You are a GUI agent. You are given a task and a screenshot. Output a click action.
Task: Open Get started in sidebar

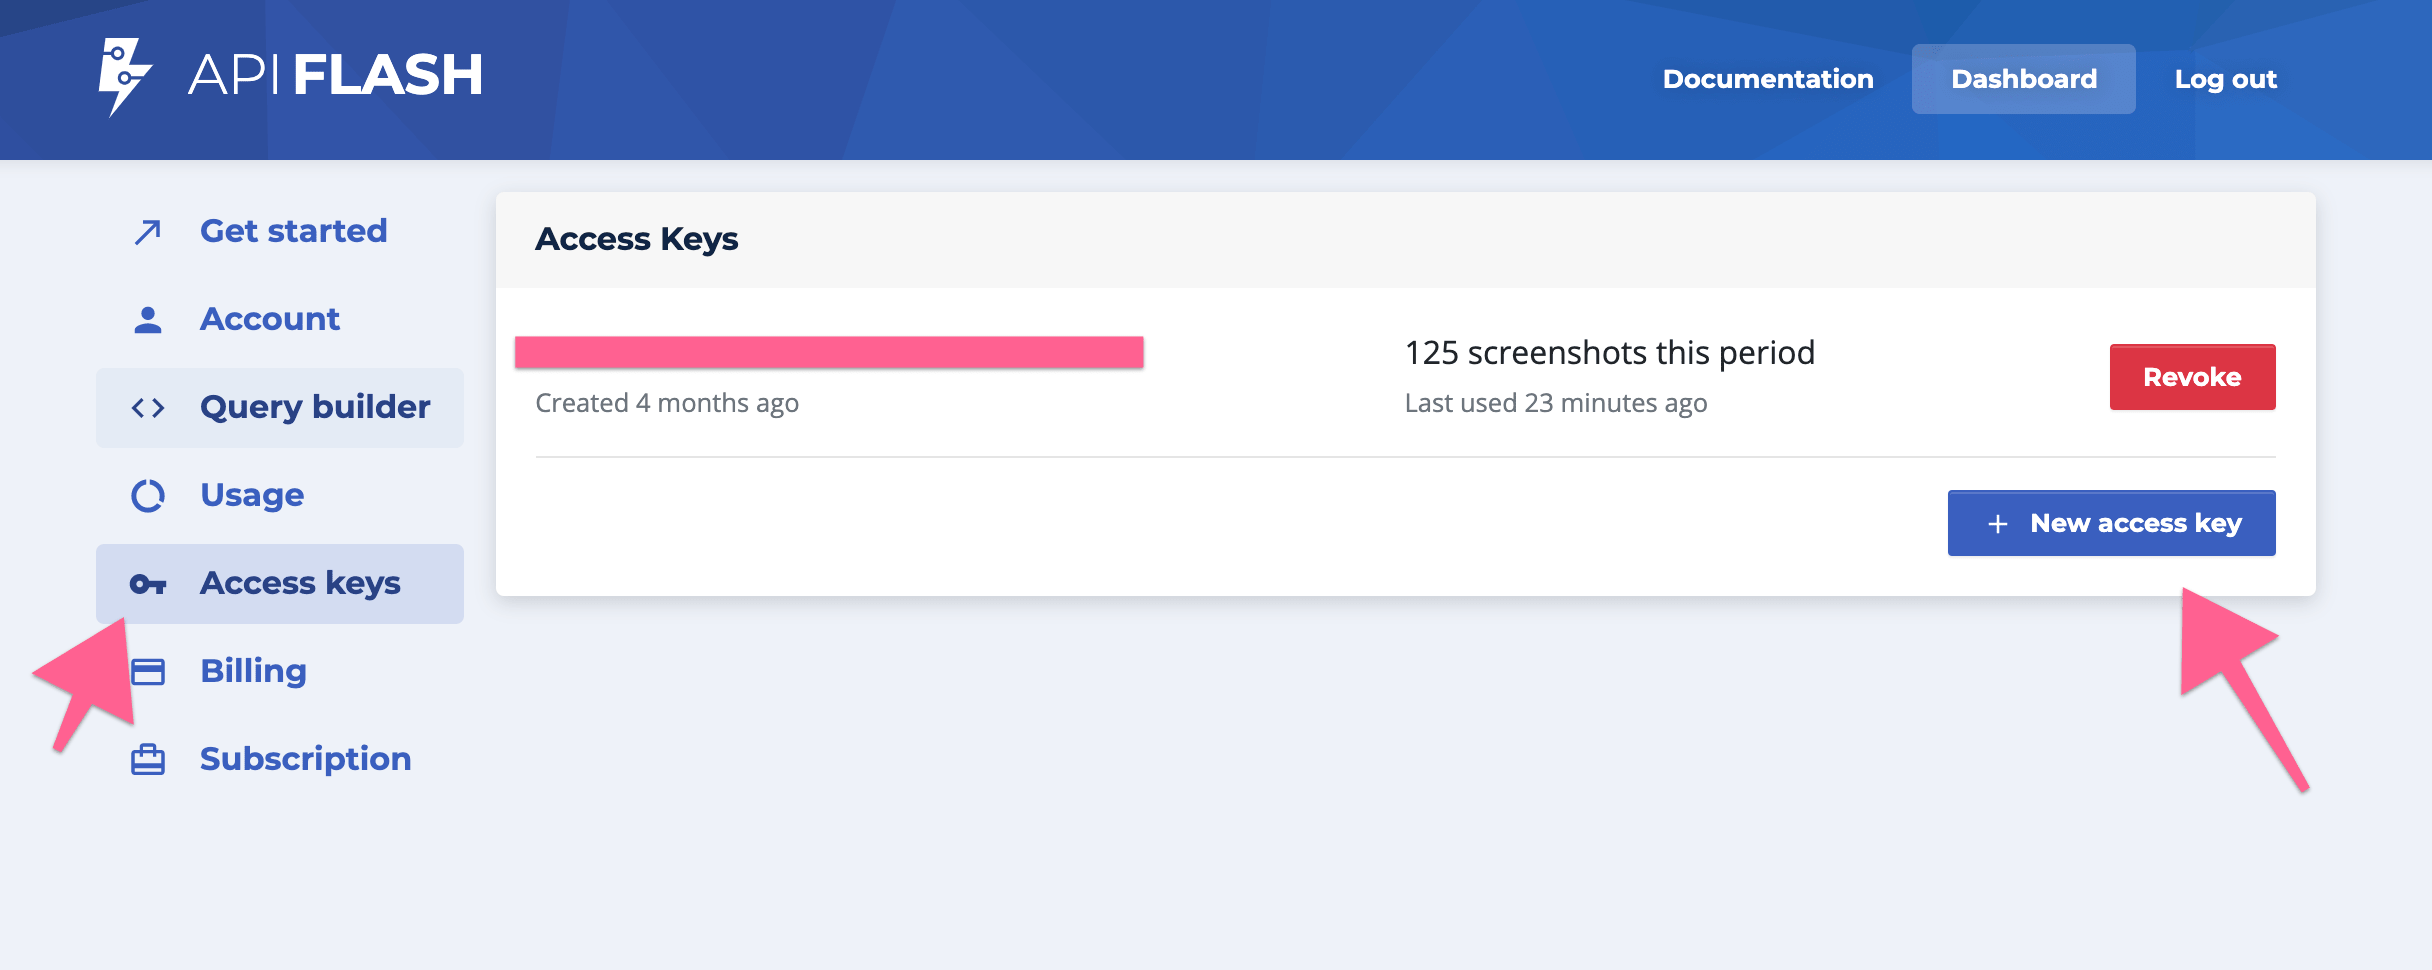pyautogui.click(x=293, y=231)
